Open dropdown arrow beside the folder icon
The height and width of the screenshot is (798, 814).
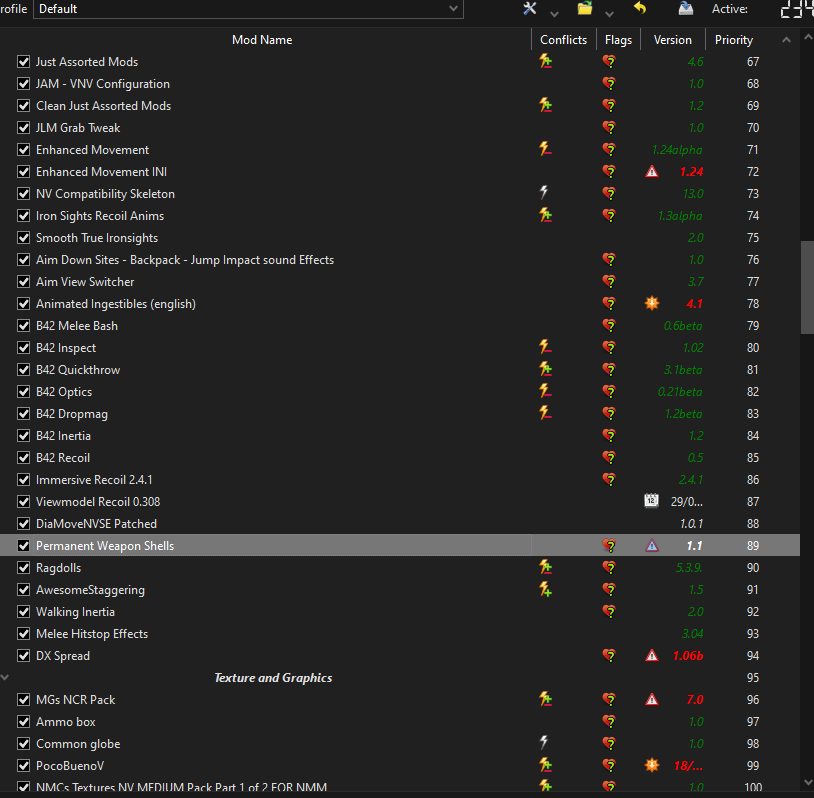[x=609, y=14]
